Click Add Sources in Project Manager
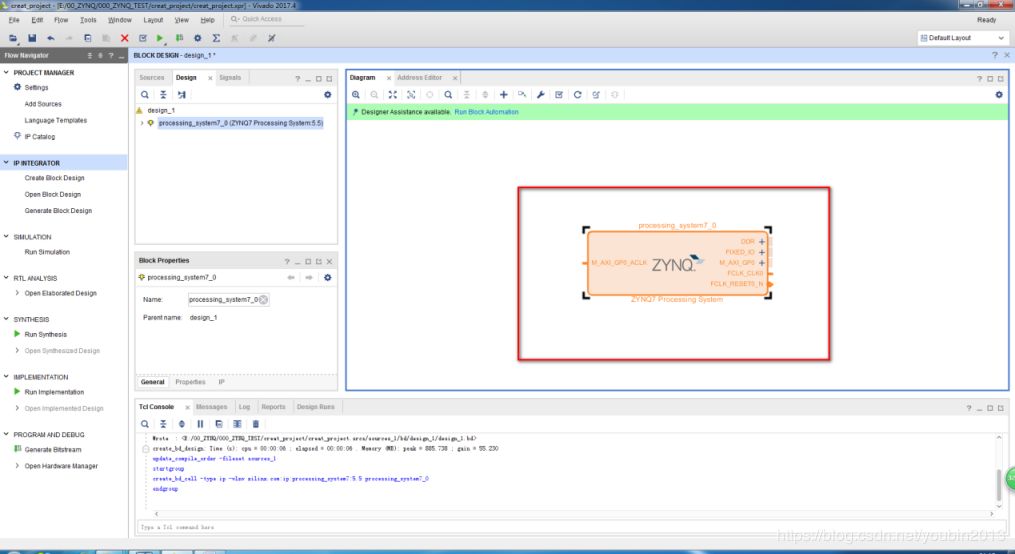Viewport: 1015px width, 554px height. (43, 104)
